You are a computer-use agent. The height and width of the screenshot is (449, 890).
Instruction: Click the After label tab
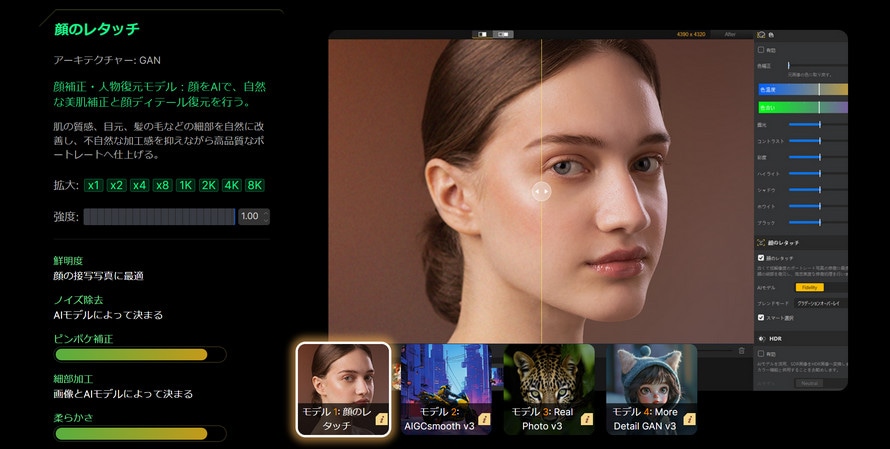[731, 35]
